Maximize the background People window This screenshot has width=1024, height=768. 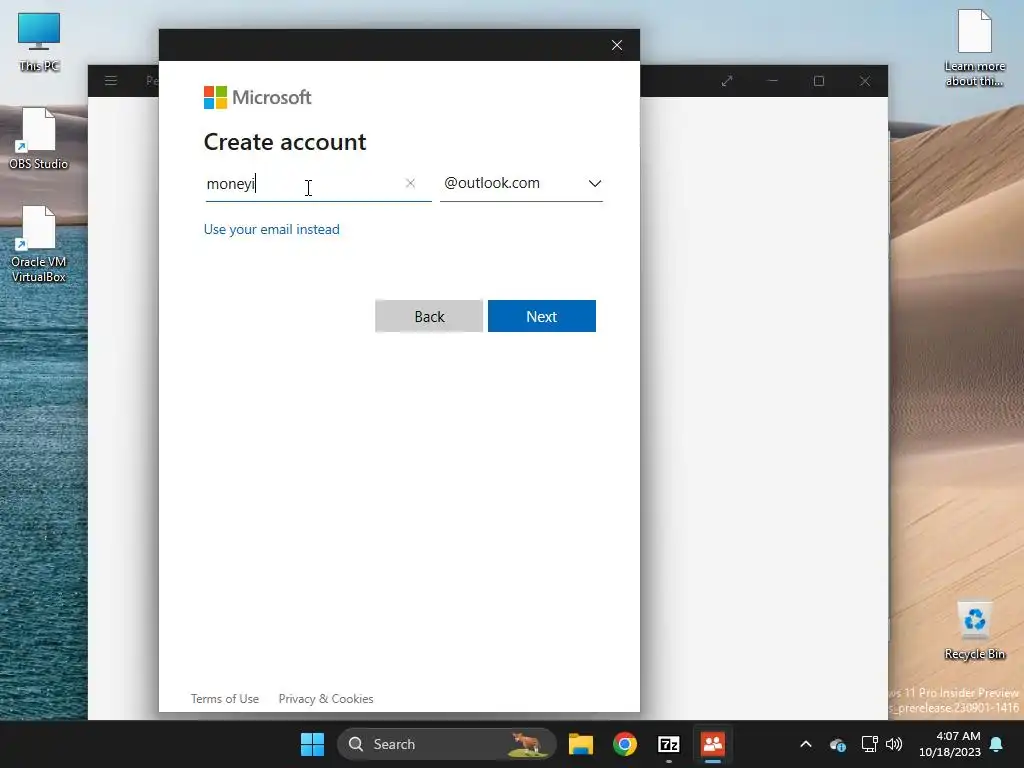819,81
